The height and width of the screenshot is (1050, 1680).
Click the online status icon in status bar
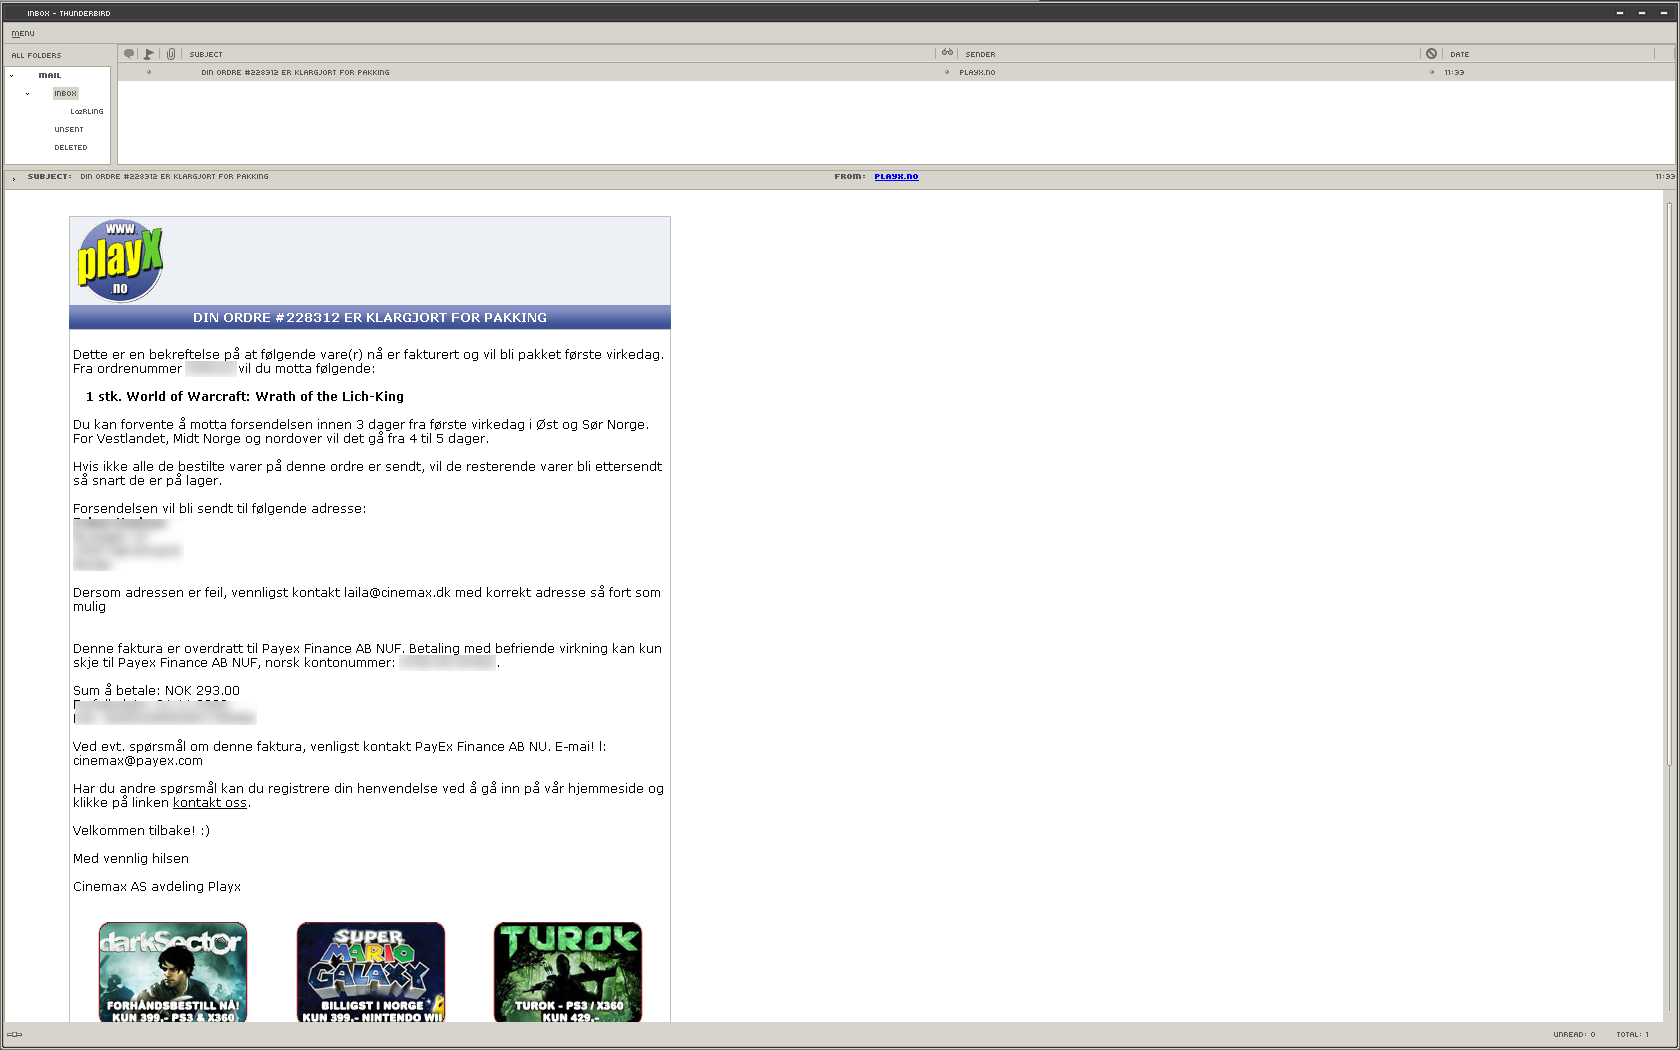point(15,1035)
